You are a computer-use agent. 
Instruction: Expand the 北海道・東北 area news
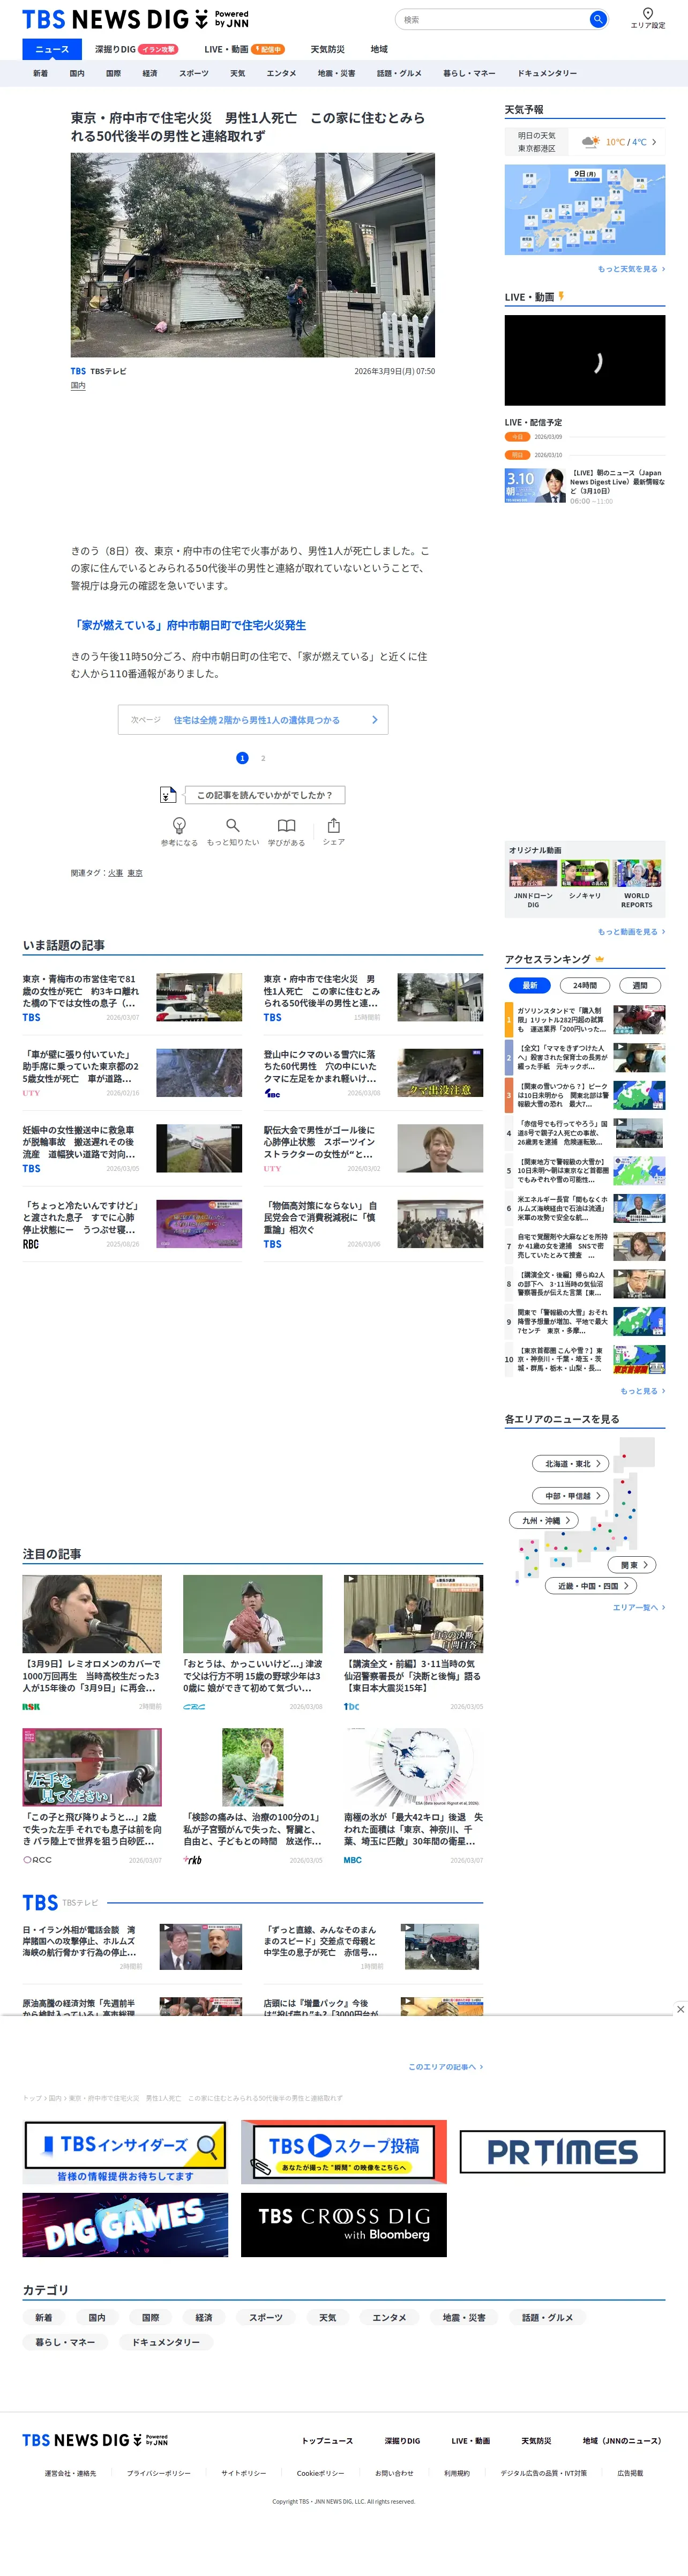571,1463
